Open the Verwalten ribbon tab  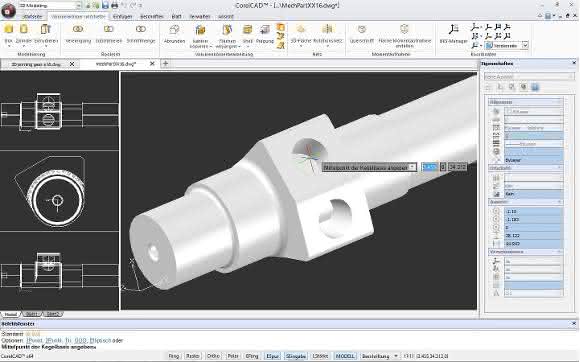pos(200,17)
